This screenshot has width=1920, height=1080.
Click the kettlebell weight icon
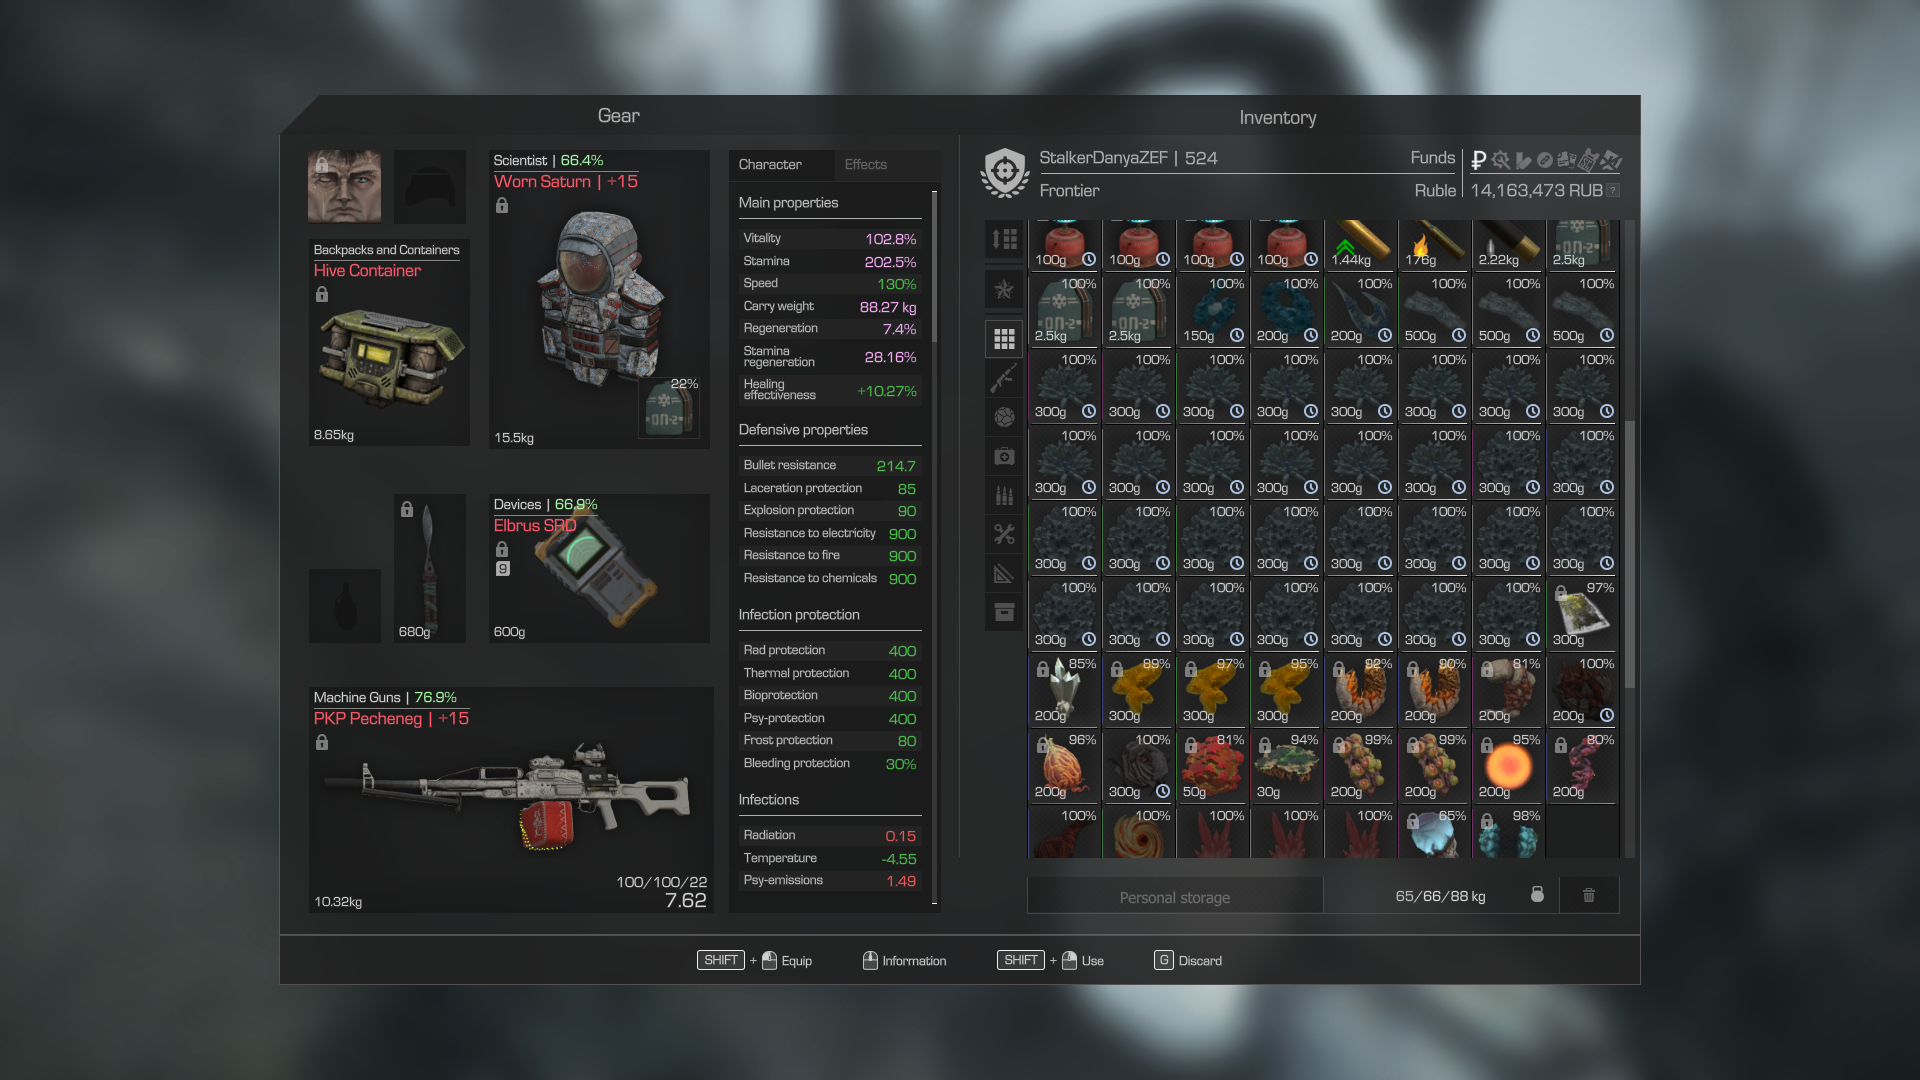tap(1537, 894)
